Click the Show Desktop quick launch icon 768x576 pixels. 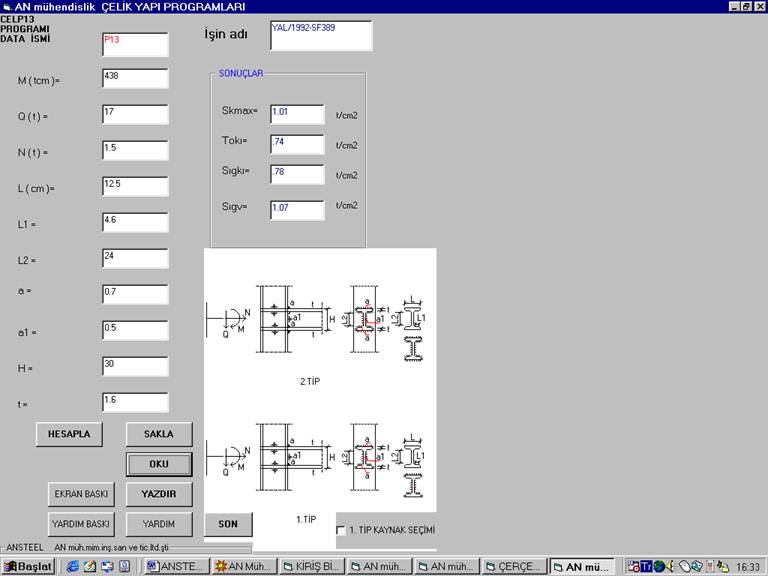pyautogui.click(x=107, y=567)
